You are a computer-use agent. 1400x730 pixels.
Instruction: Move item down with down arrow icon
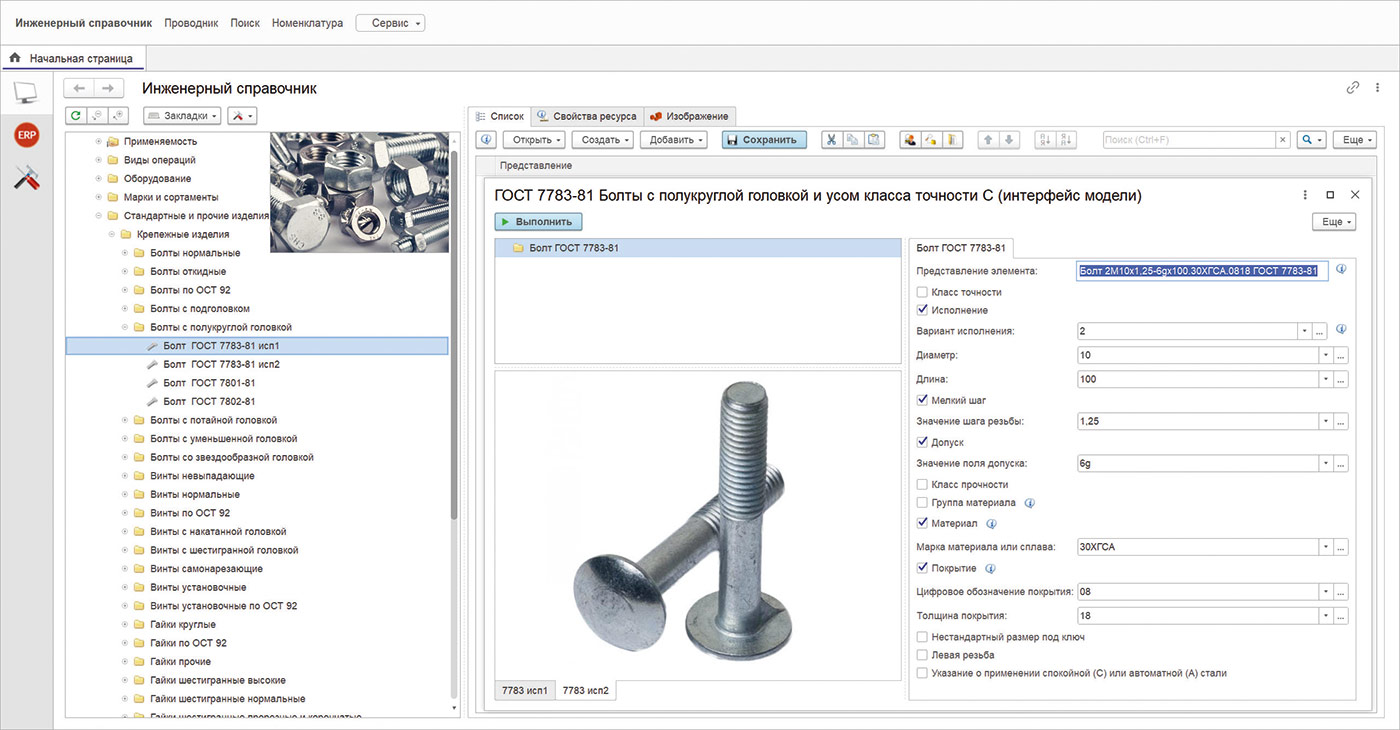click(x=1010, y=140)
